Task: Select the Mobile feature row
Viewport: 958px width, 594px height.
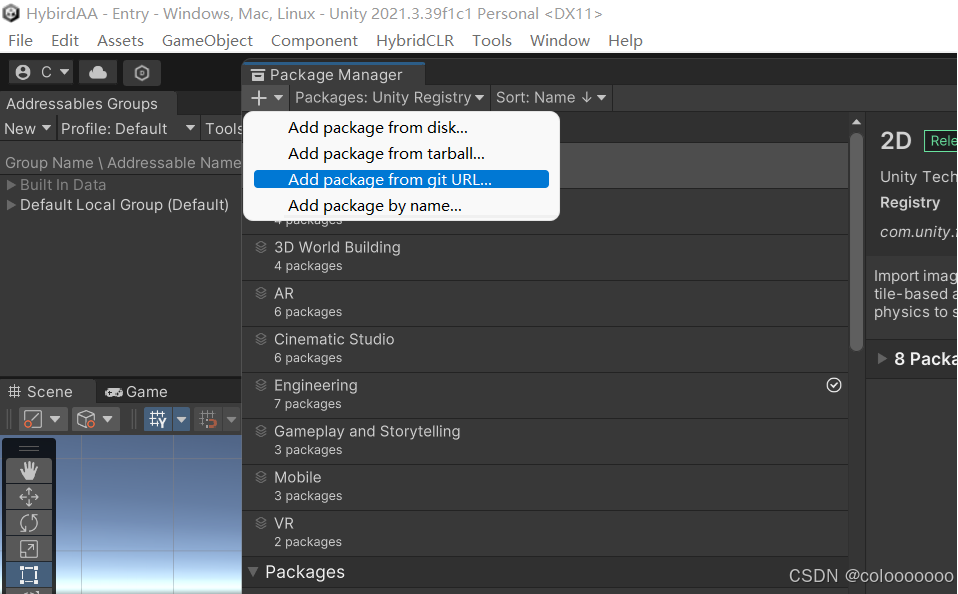Action: coord(545,487)
